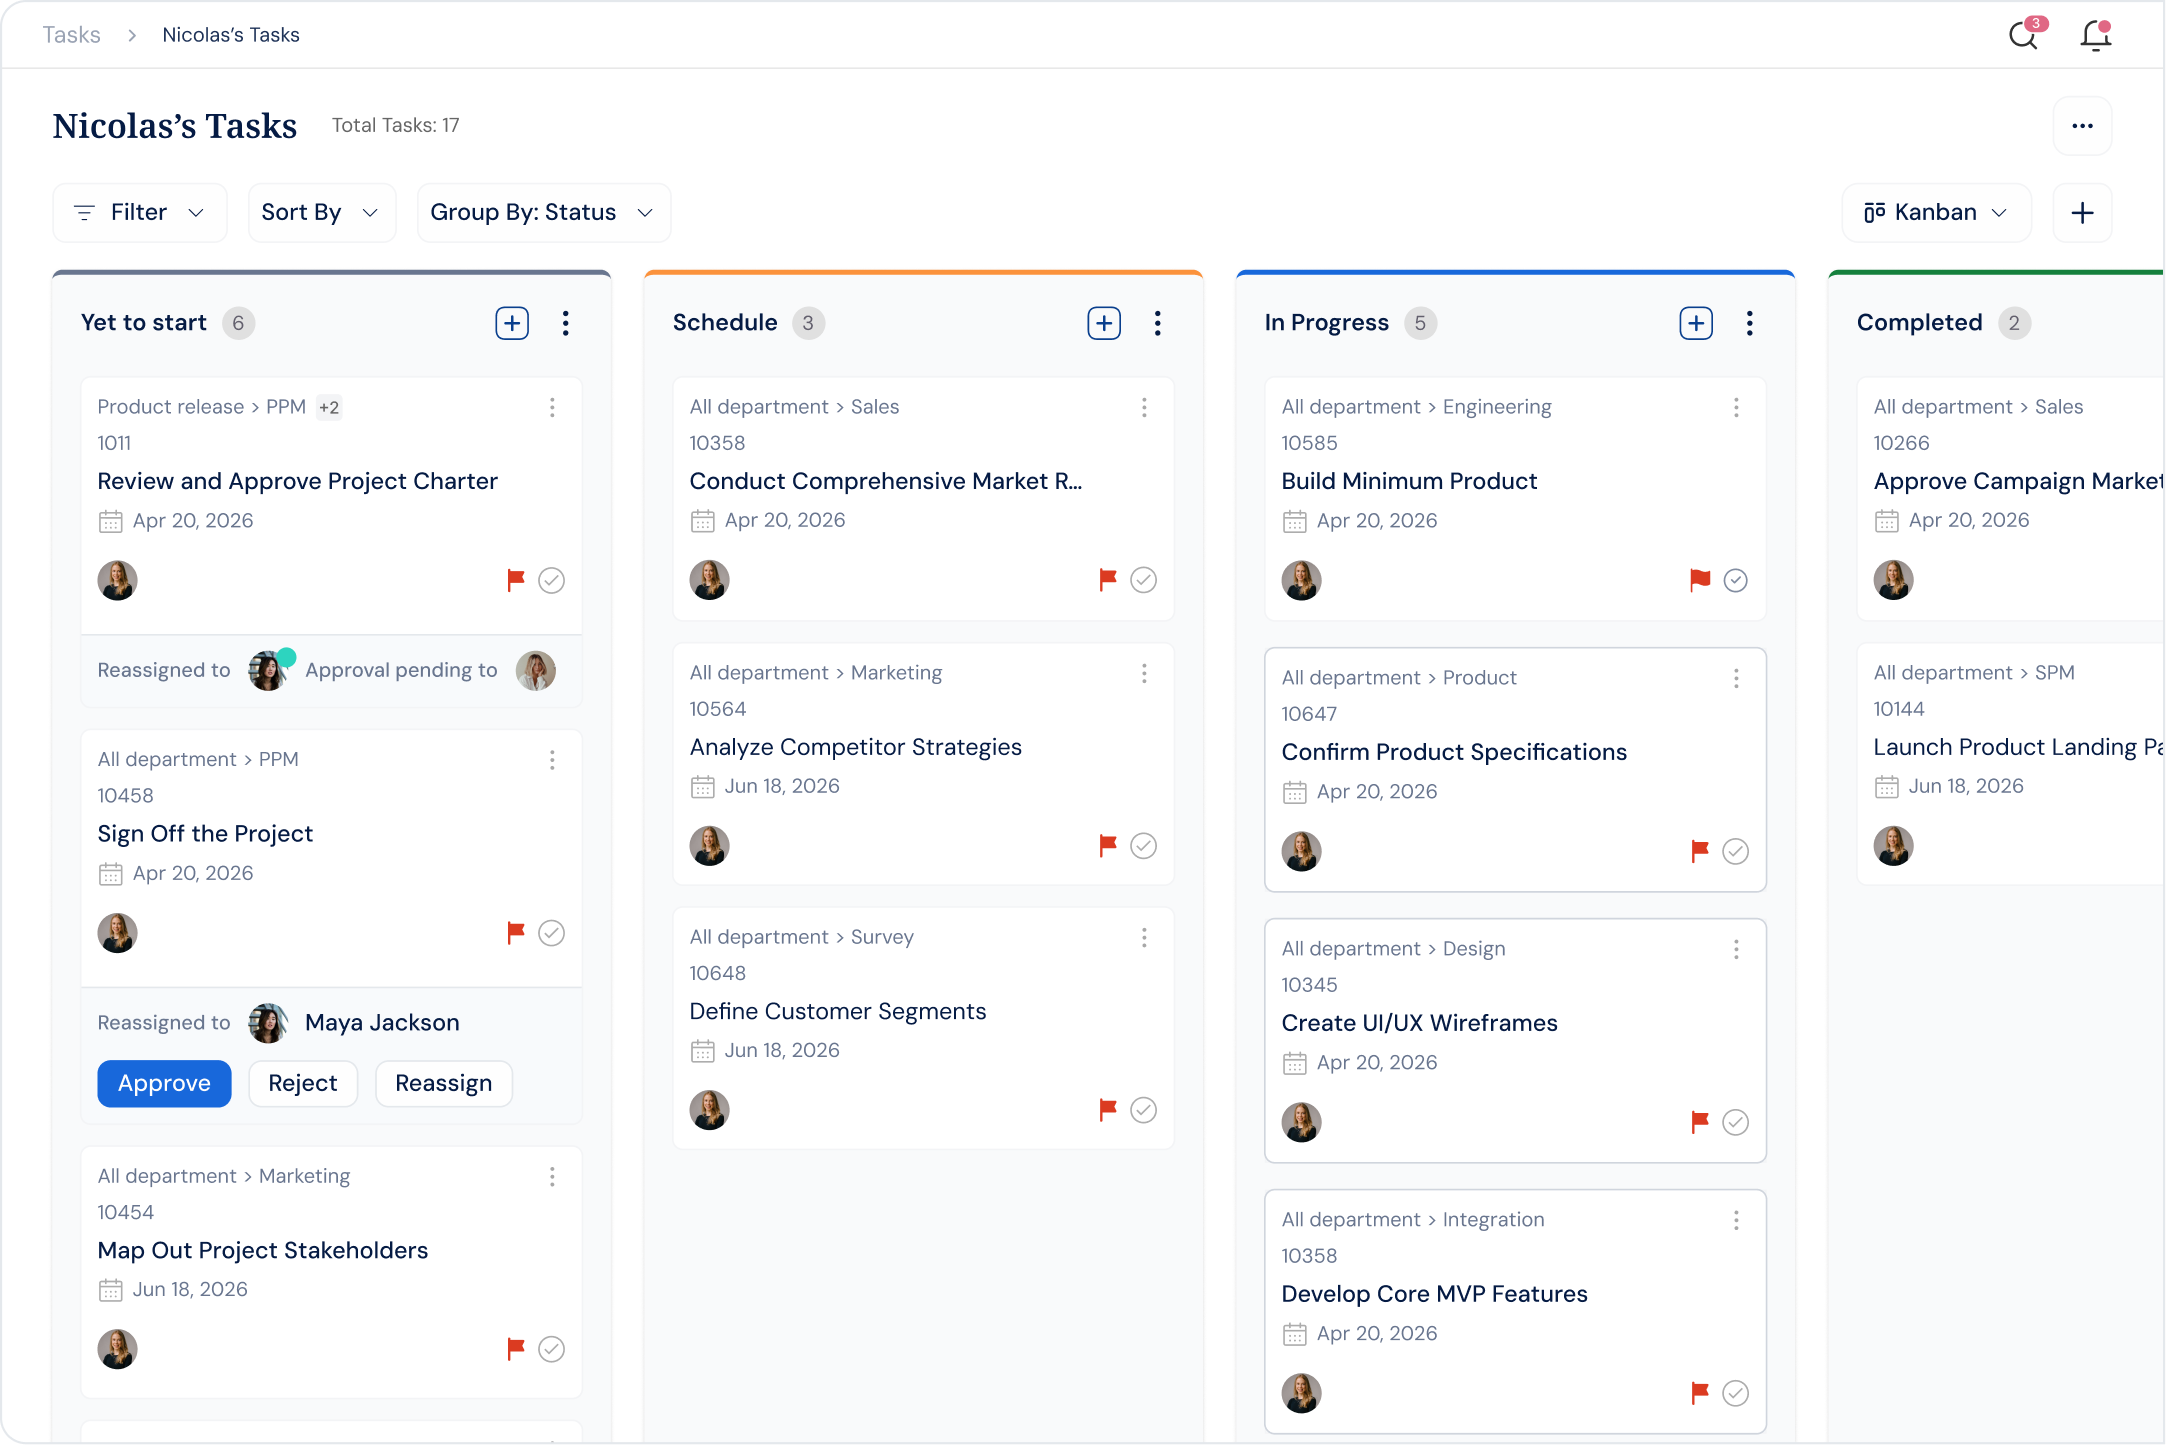Screen dimensions: 2166x1445
Task: Go to Tasks breadcrumb
Action: coord(71,35)
